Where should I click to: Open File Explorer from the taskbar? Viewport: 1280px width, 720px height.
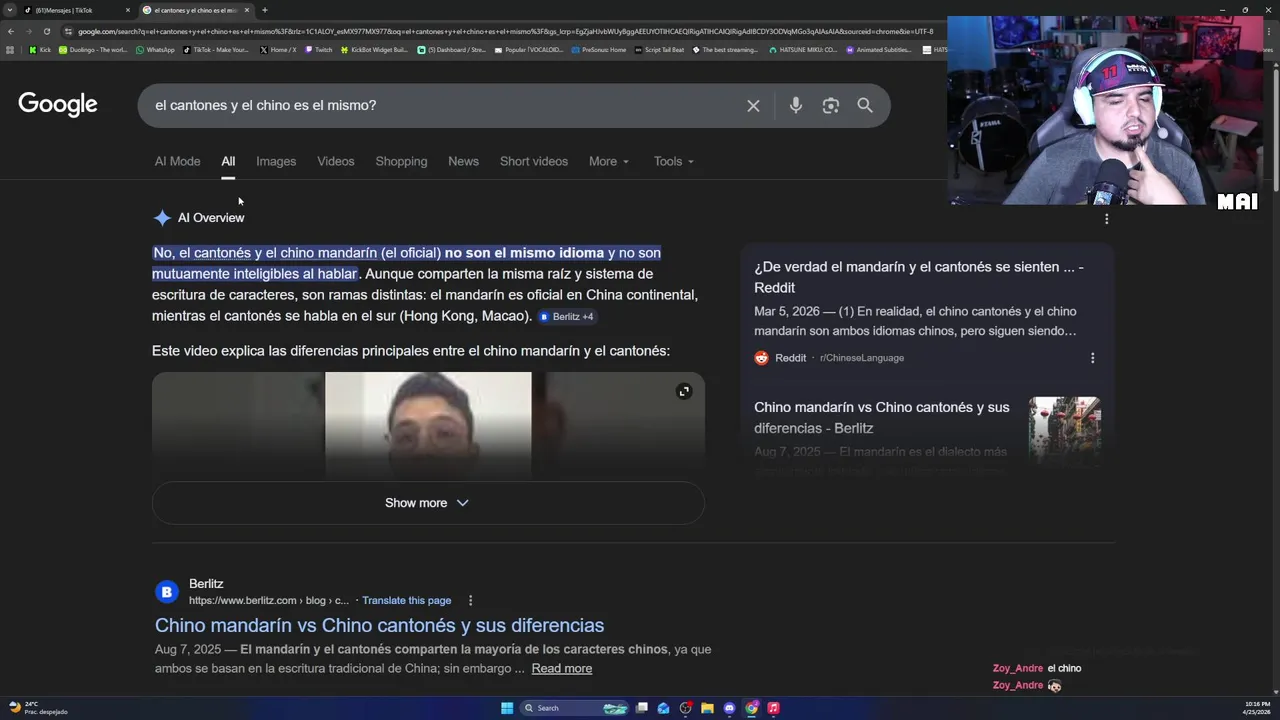(x=707, y=708)
